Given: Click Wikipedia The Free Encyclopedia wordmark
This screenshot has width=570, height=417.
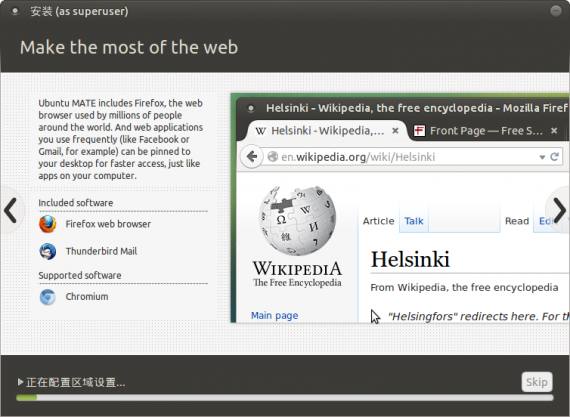Looking at the screenshot, I should click(x=297, y=274).
